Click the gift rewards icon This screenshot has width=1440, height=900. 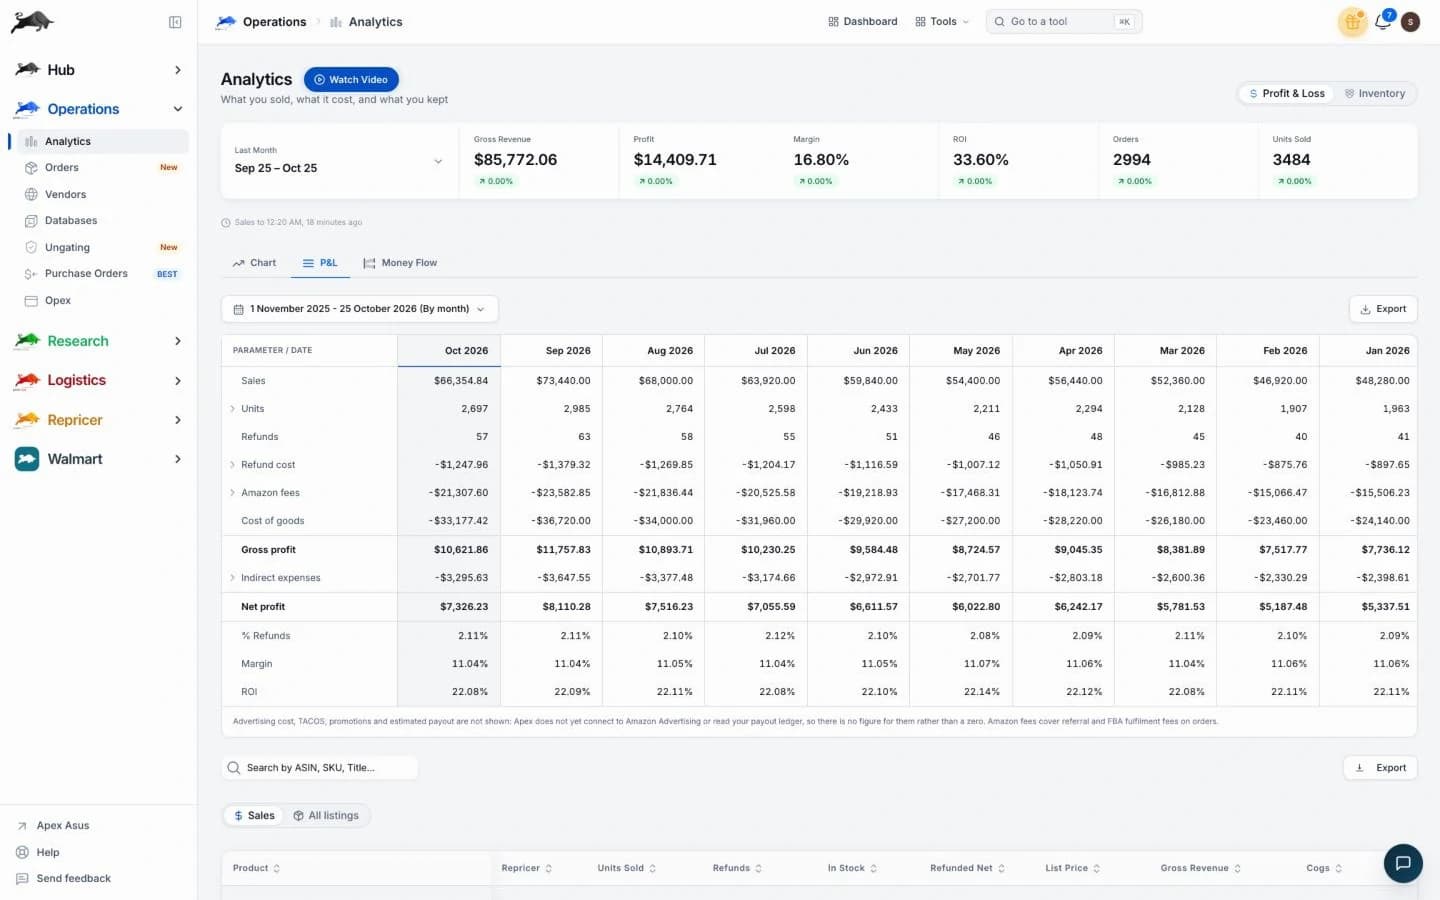click(x=1352, y=21)
